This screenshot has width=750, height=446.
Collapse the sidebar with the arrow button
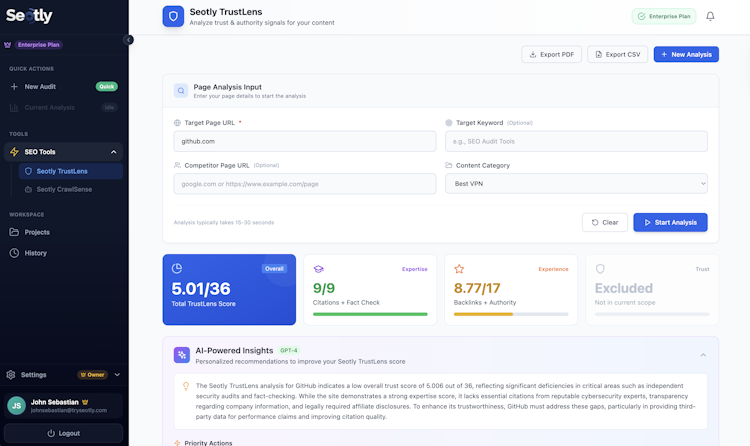128,40
